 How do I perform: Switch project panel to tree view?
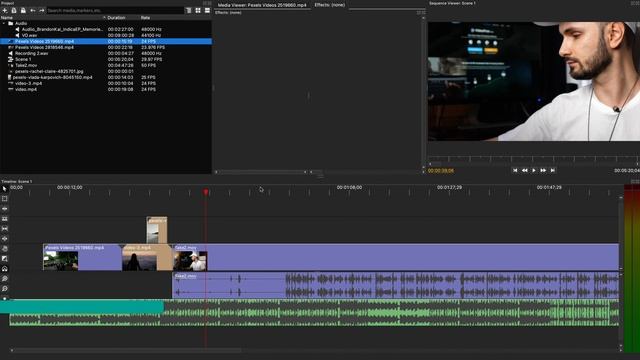(188, 10)
